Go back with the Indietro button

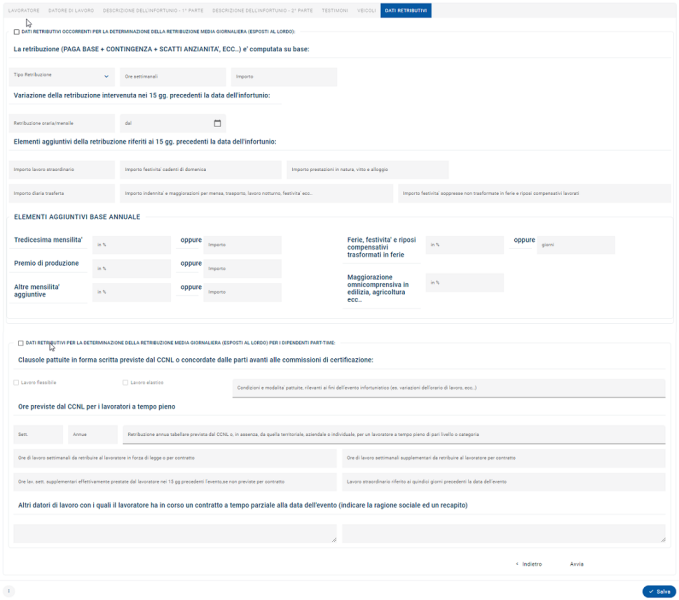[x=529, y=564]
